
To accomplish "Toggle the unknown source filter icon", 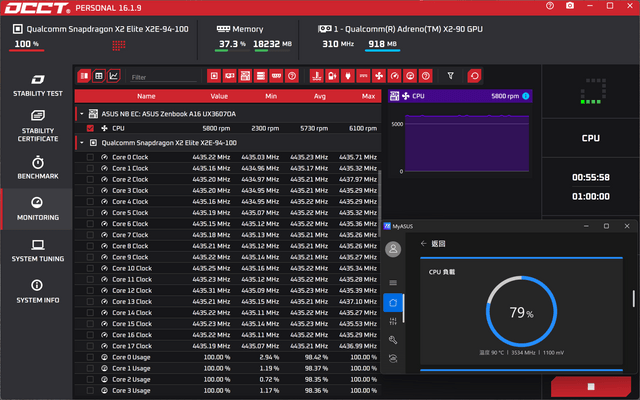I will (292, 76).
